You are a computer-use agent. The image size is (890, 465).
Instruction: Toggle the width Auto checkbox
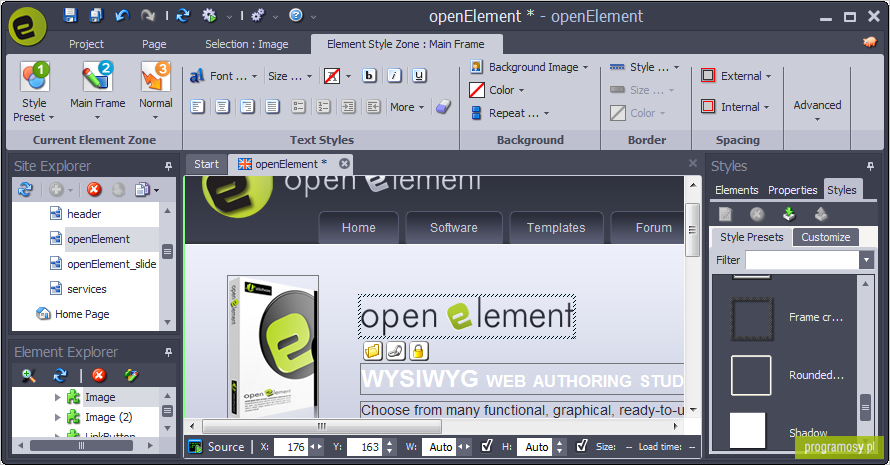(x=486, y=446)
